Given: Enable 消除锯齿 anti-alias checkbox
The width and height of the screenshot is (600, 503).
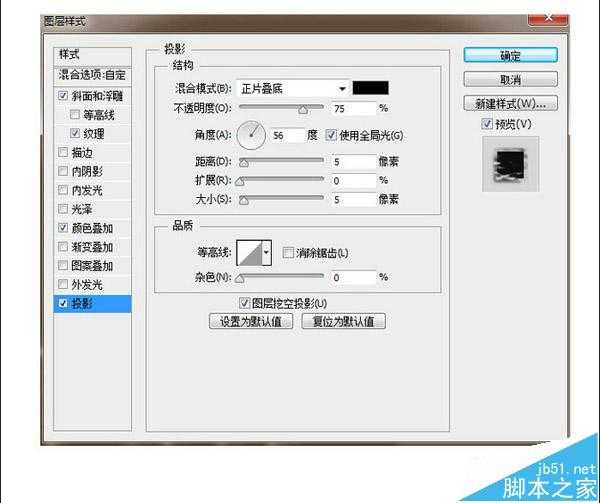Looking at the screenshot, I should coord(288,252).
